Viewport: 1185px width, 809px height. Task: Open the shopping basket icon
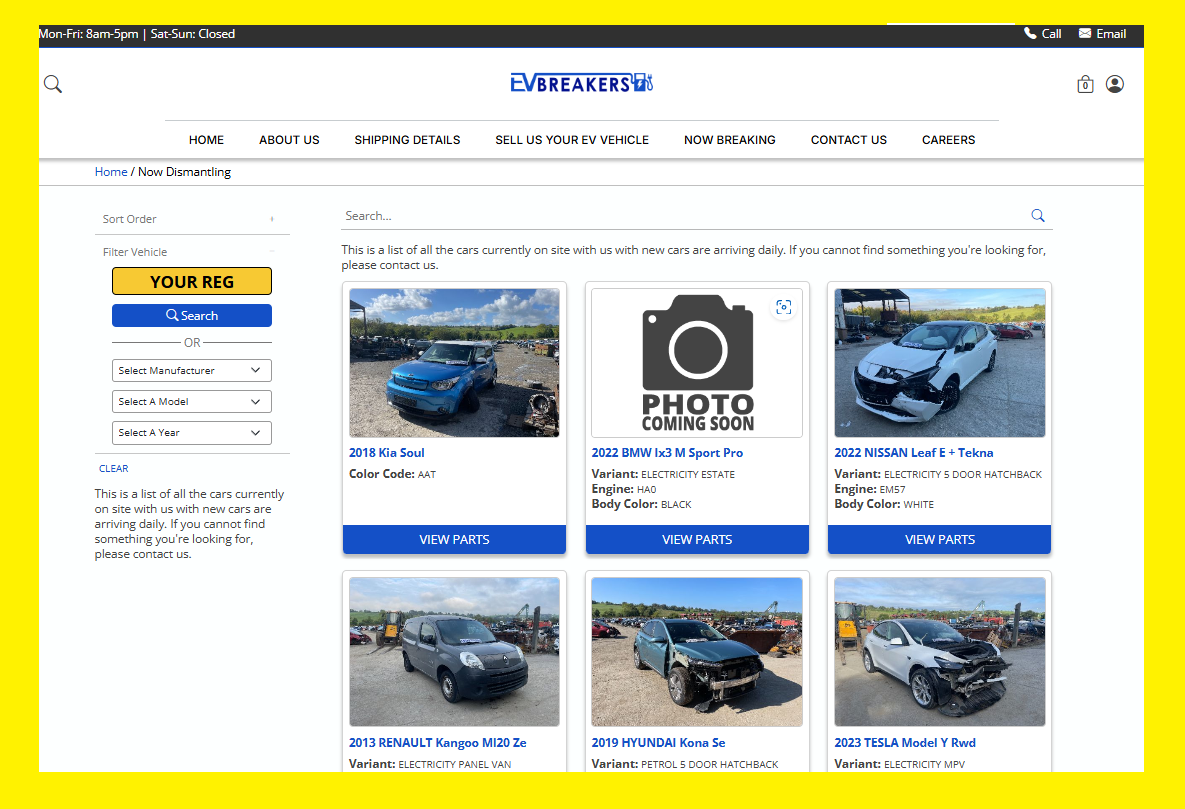(x=1085, y=84)
